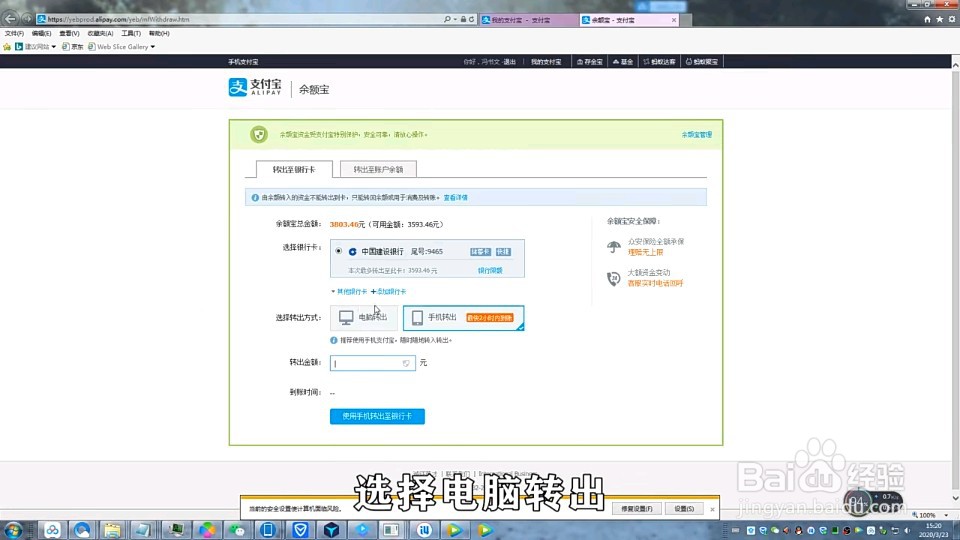Open the WeChat taskbar icon
This screenshot has height=540, width=960.
coord(238,530)
